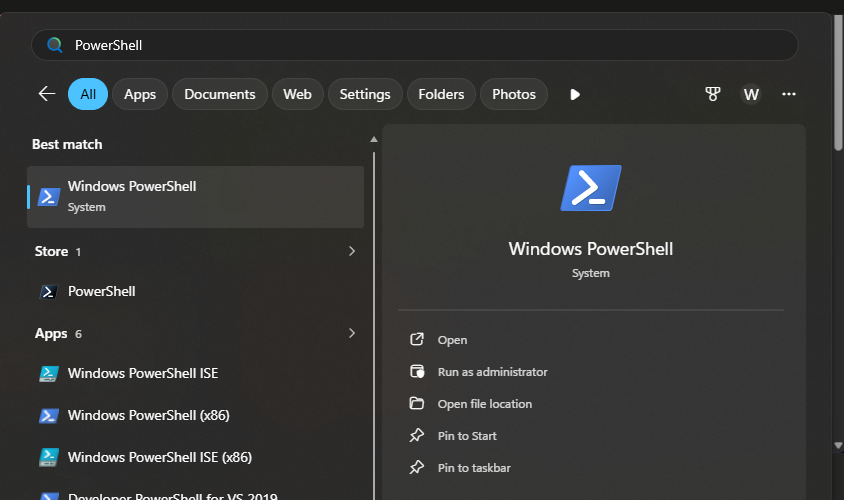Expand the Store results section

351,251
